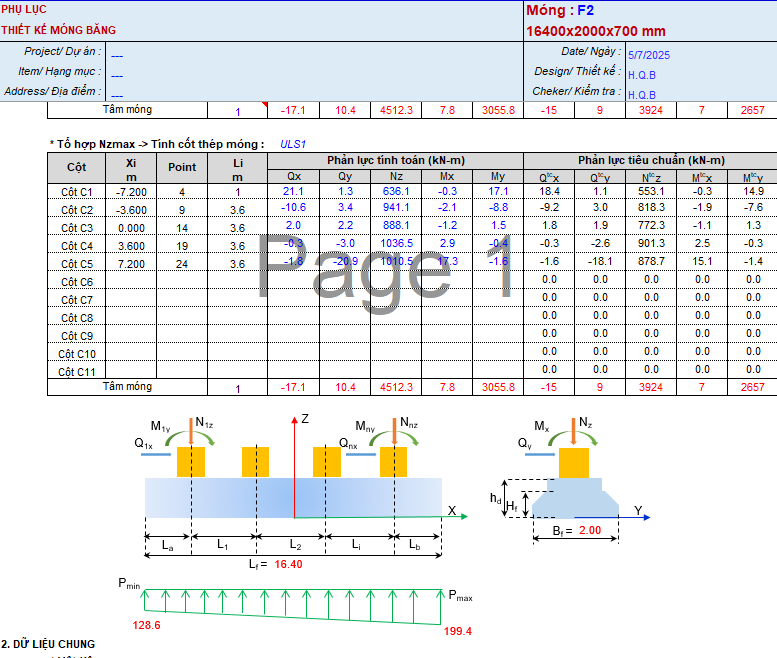Click the THIẾT KẾ MÓNG BĂNG title
Image resolution: width=777 pixels, height=658 pixels.
[58, 30]
